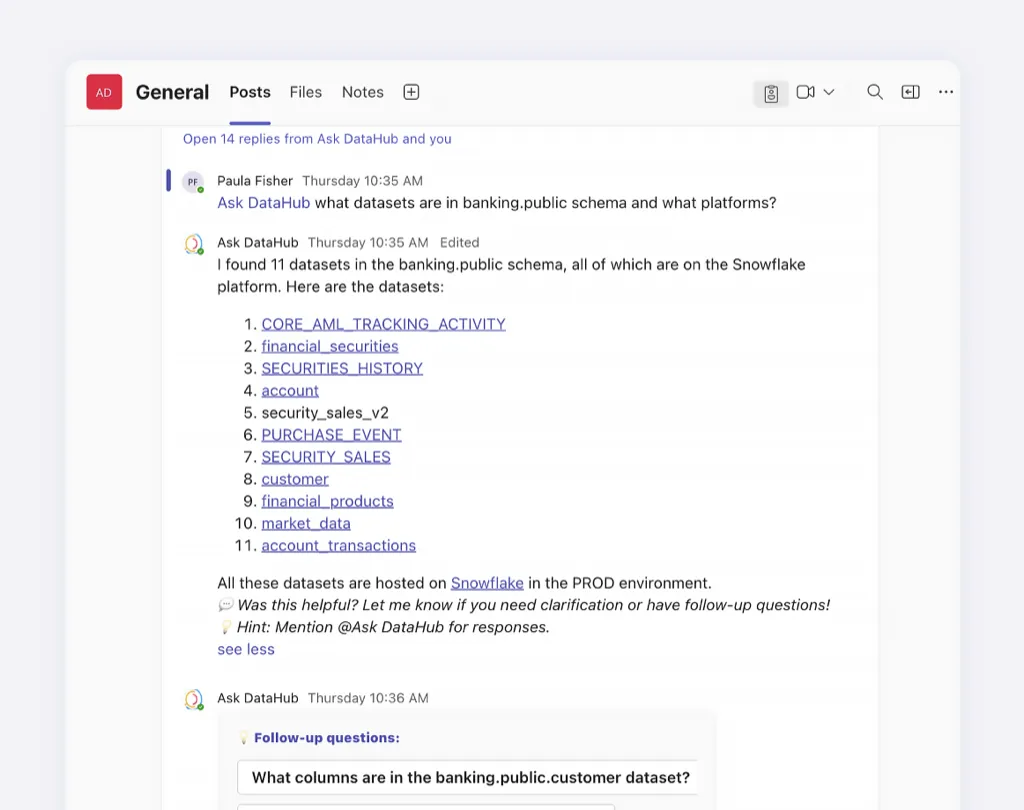This screenshot has height=810, width=1024.
Task: Click the Snowflake platform link
Action: click(x=487, y=583)
